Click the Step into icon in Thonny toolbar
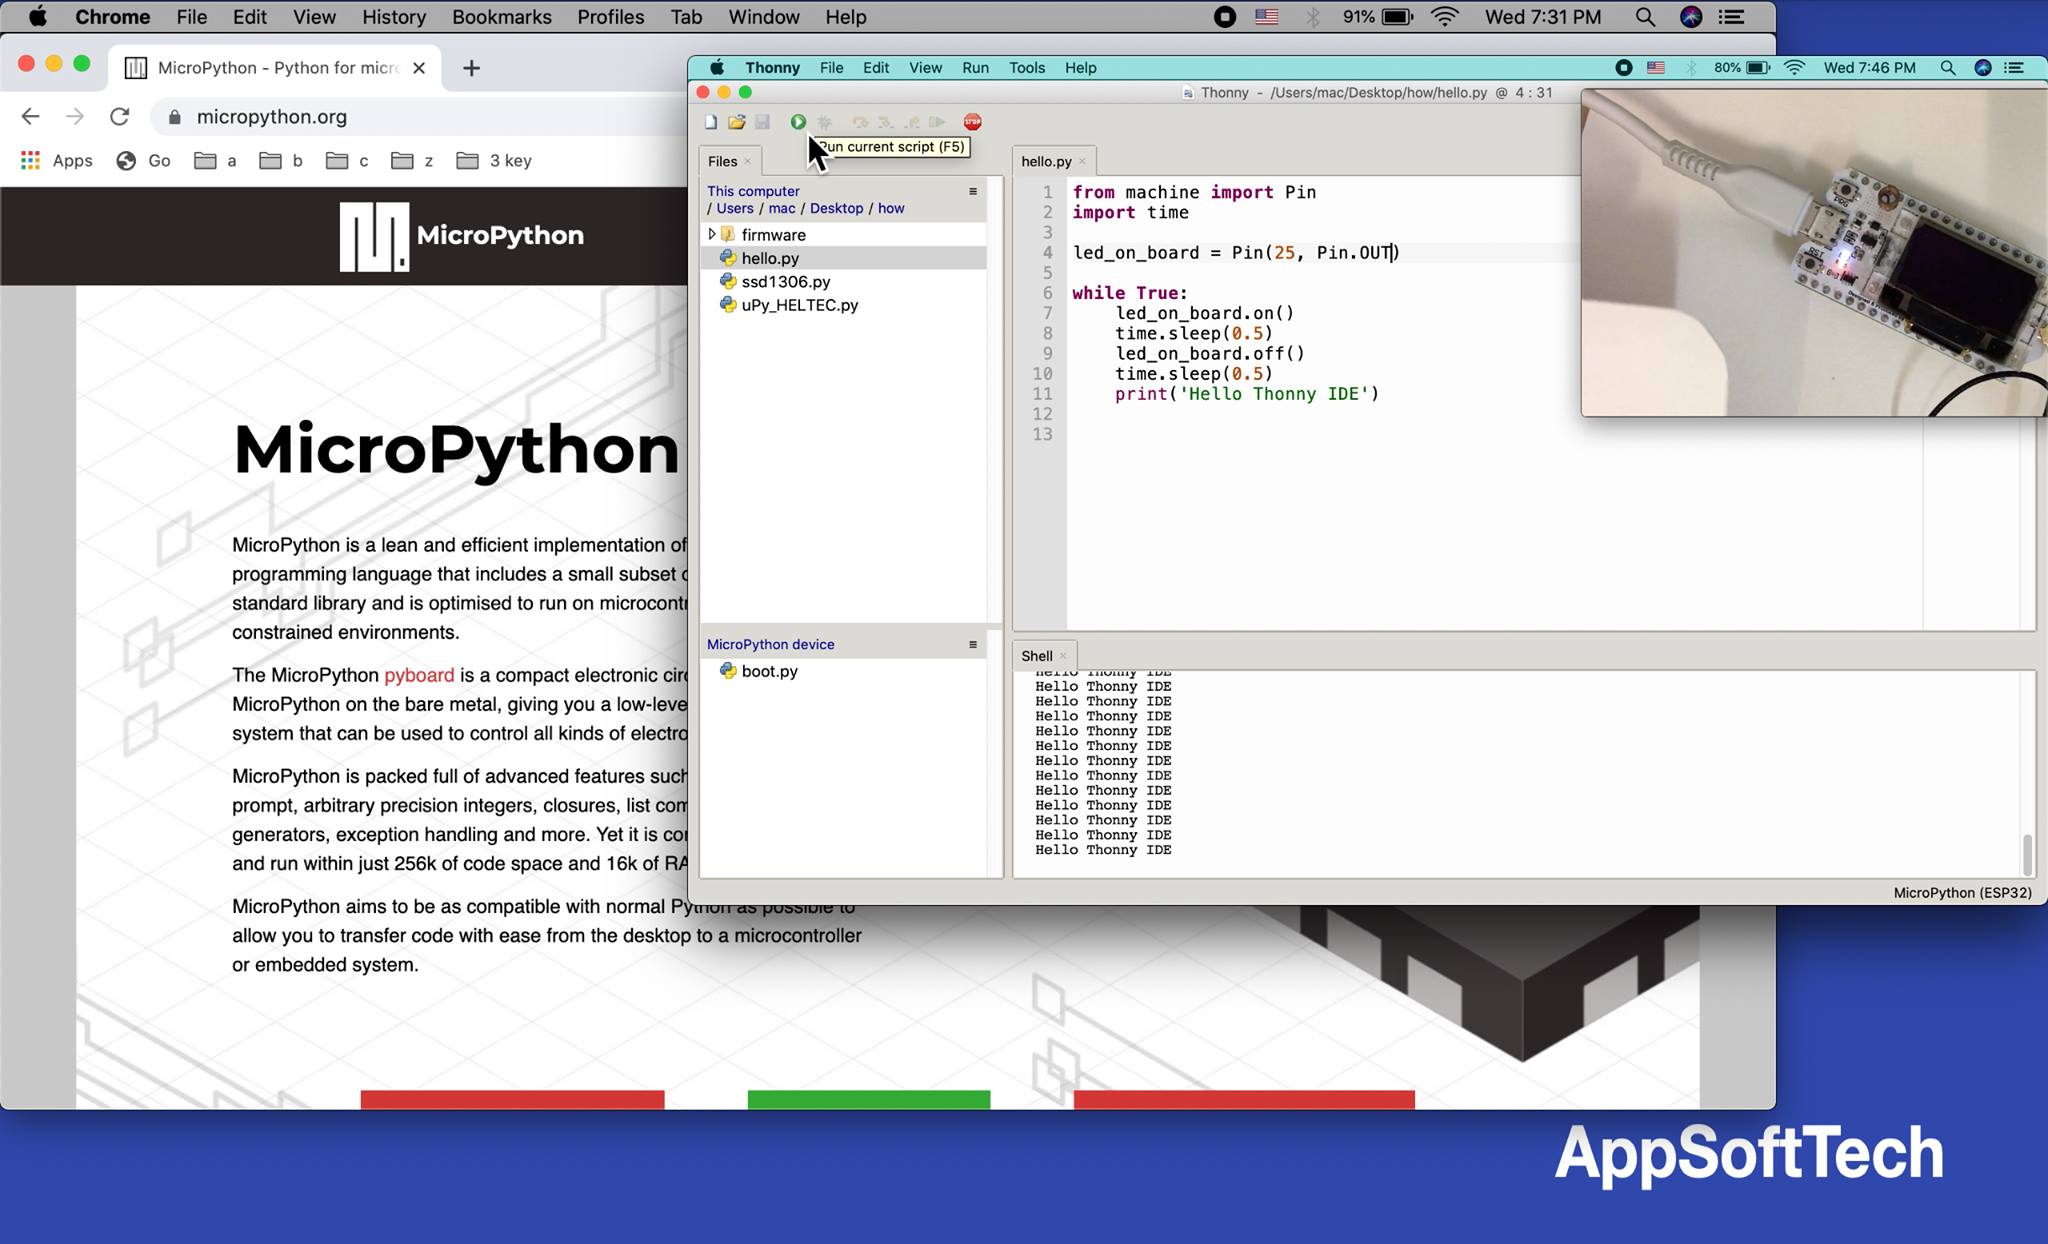Viewport: 2048px width, 1244px height. tap(885, 122)
